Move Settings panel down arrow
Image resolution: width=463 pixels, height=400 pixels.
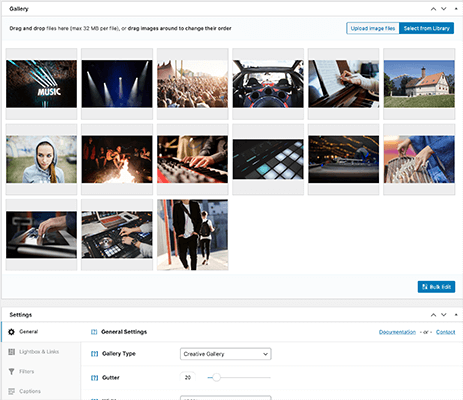[444, 315]
